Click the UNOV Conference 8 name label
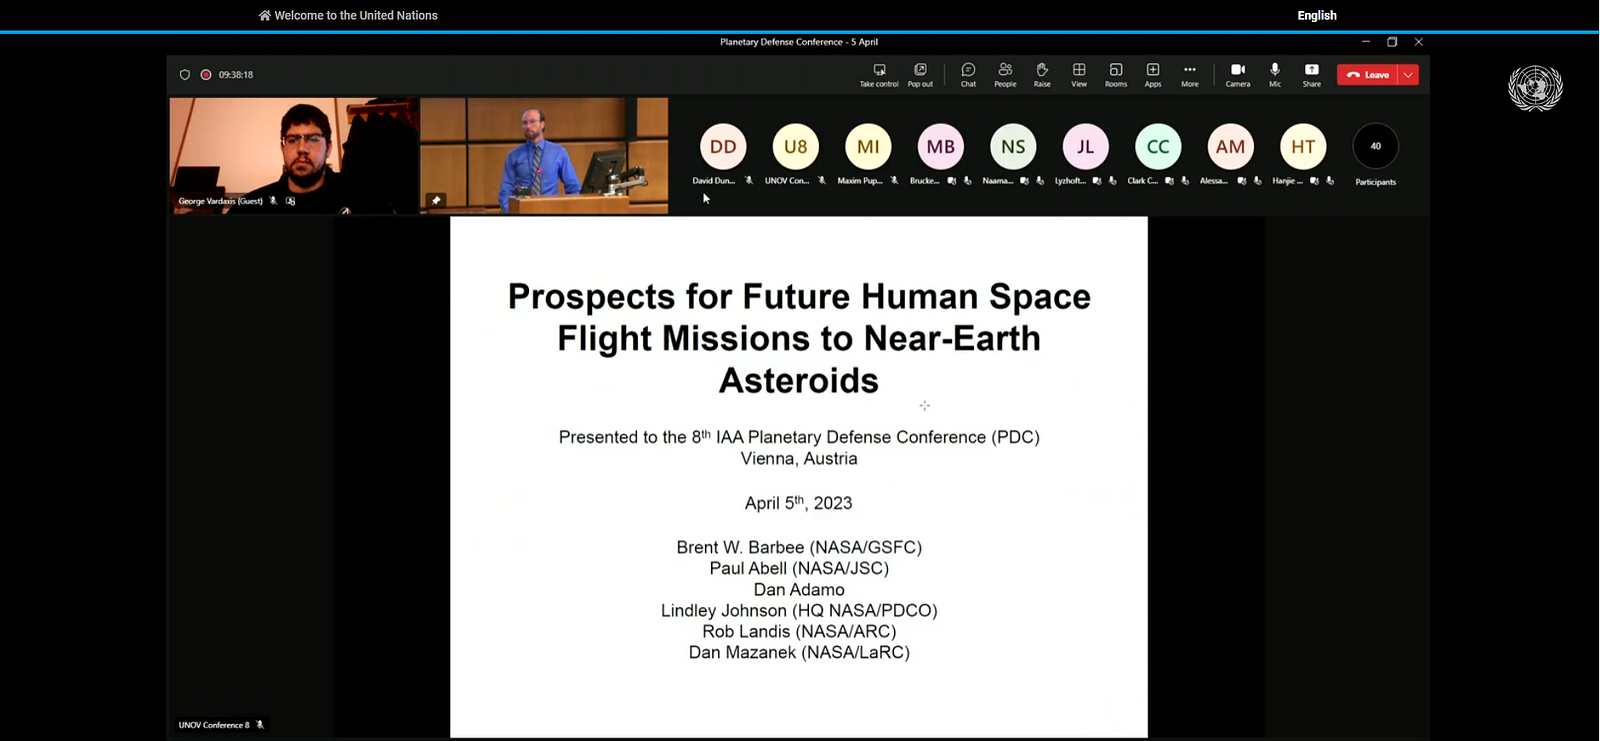The height and width of the screenshot is (741, 1600). tap(214, 725)
